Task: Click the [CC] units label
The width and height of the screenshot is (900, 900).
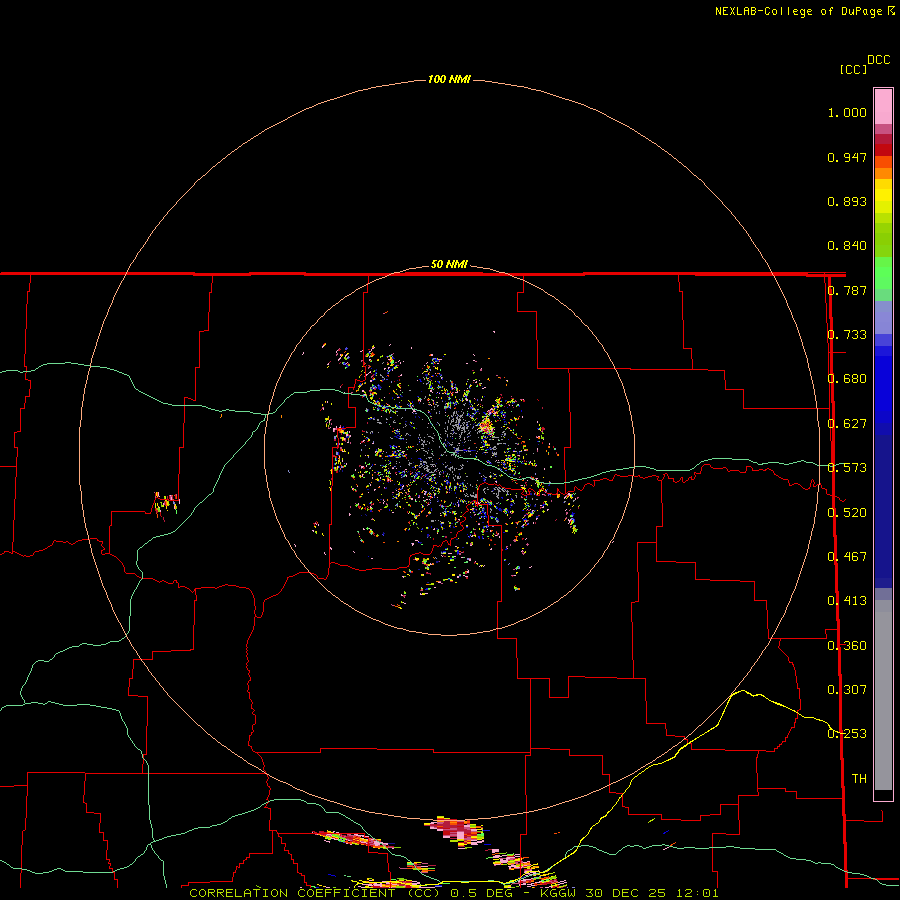Action: [853, 69]
